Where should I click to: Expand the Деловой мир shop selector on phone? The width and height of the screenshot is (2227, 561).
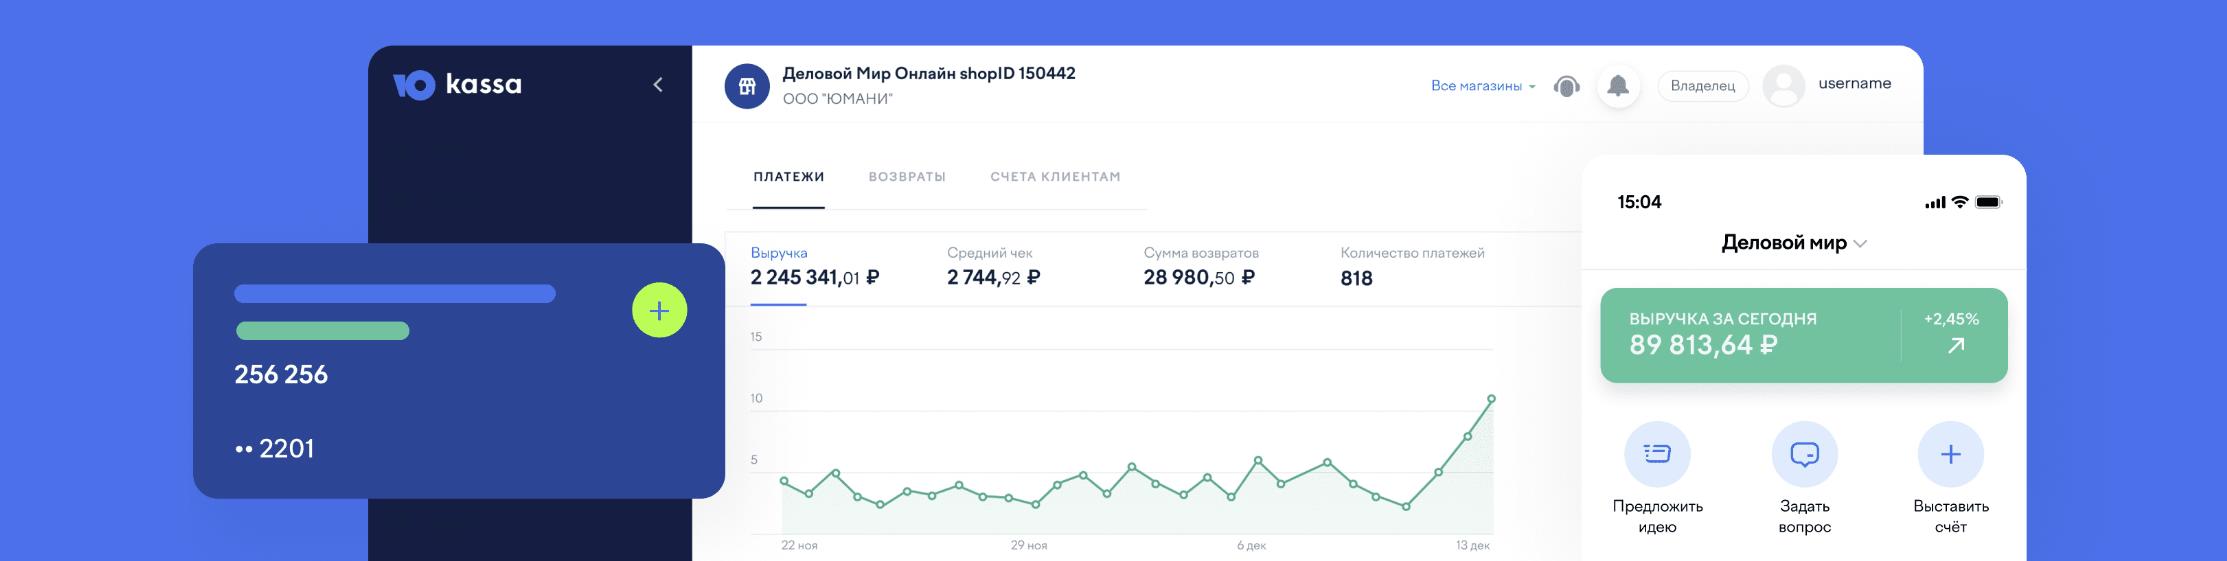[1794, 243]
